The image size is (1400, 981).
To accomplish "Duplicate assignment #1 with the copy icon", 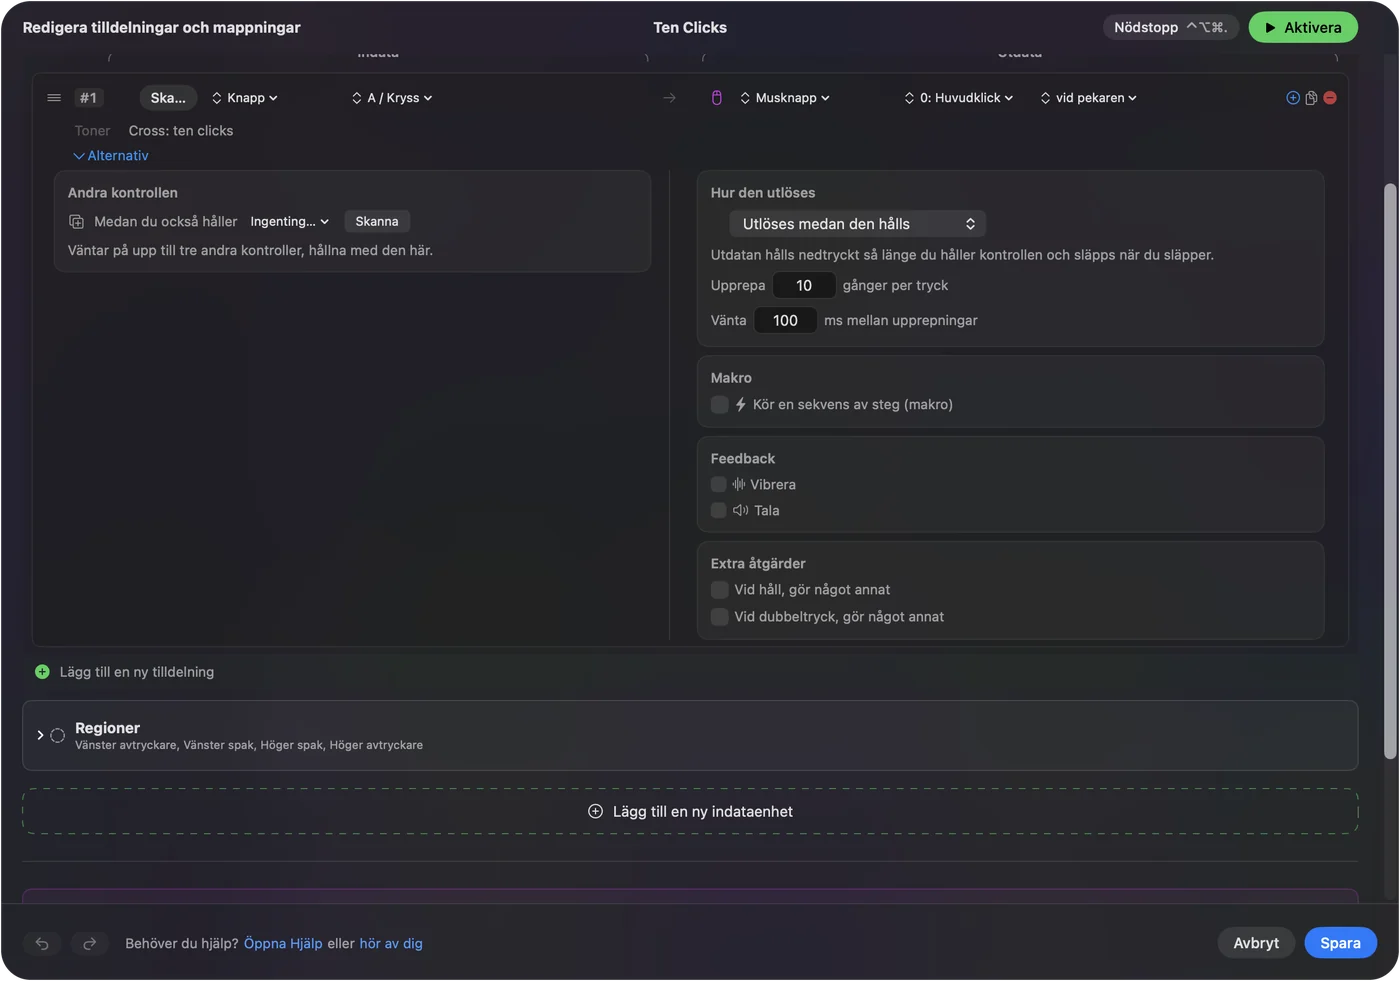I will tap(1311, 98).
